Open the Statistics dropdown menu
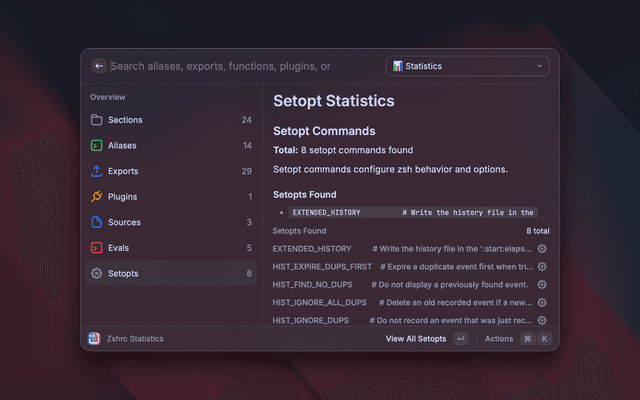 coord(467,66)
